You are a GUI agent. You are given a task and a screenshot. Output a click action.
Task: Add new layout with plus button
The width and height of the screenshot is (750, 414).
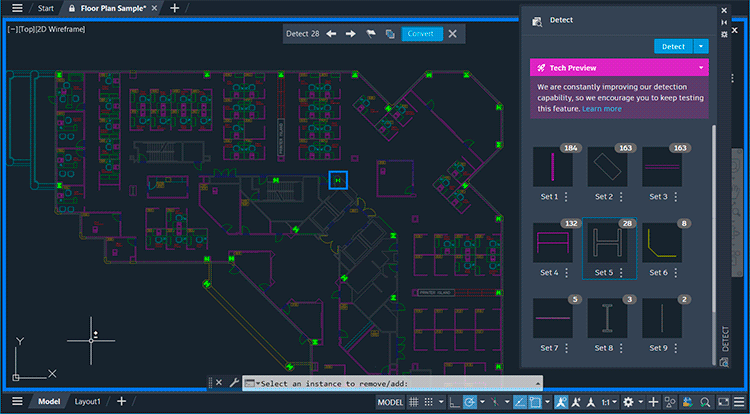(x=121, y=401)
